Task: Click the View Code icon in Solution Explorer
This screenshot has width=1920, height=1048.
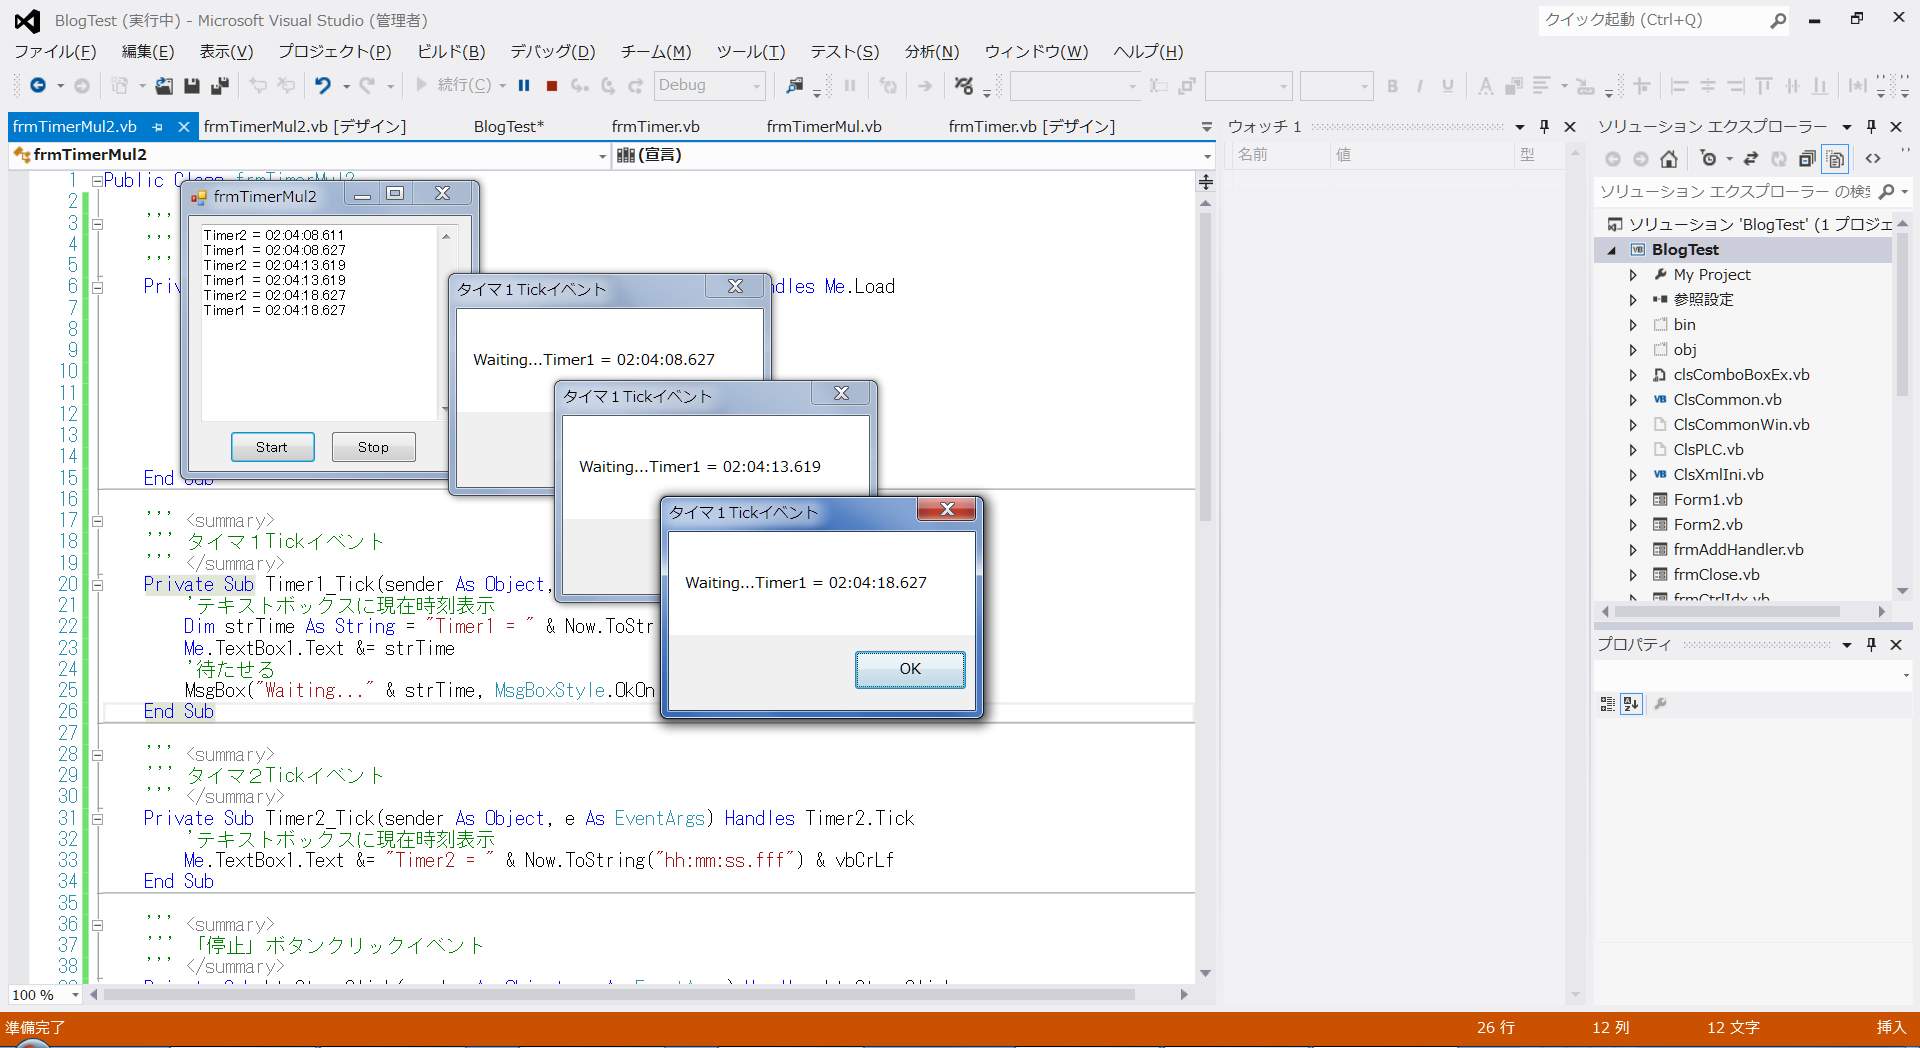Action: [x=1873, y=159]
